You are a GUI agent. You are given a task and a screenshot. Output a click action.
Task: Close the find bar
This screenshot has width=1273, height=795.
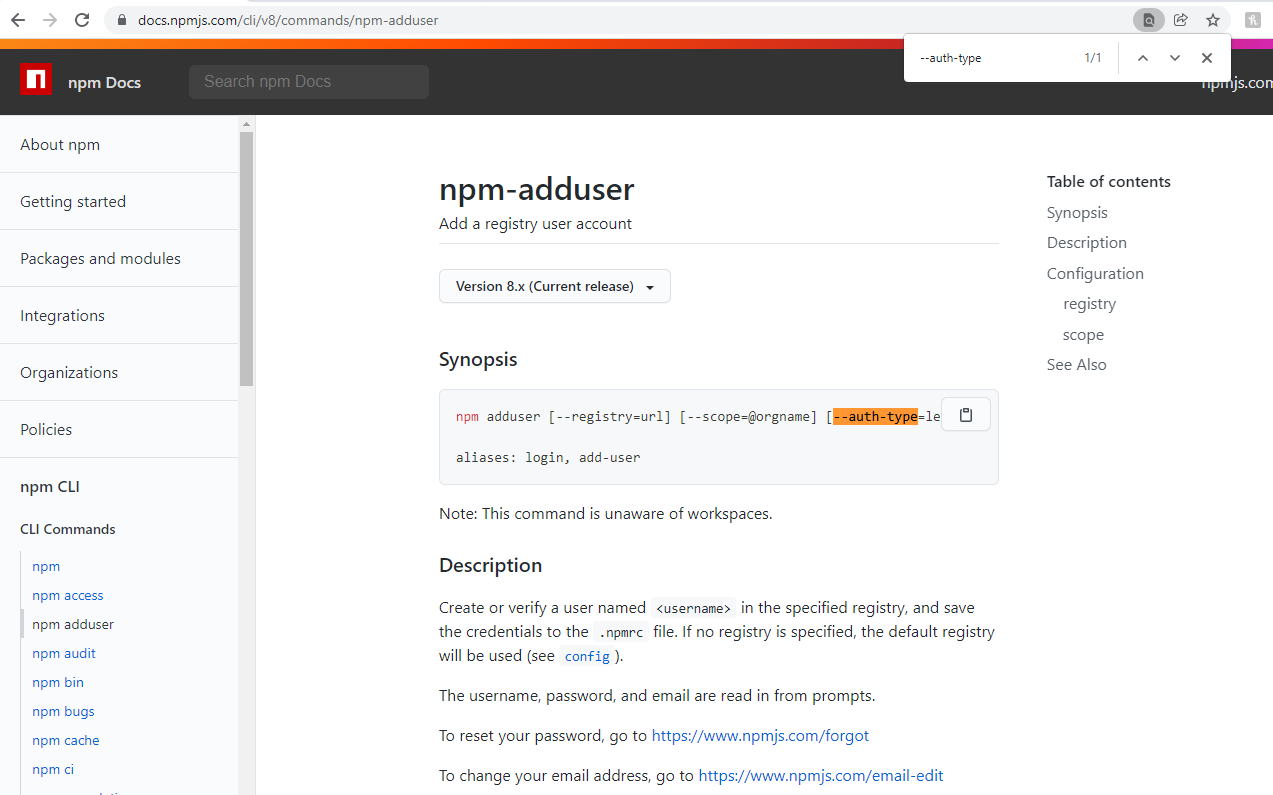[x=1207, y=58]
